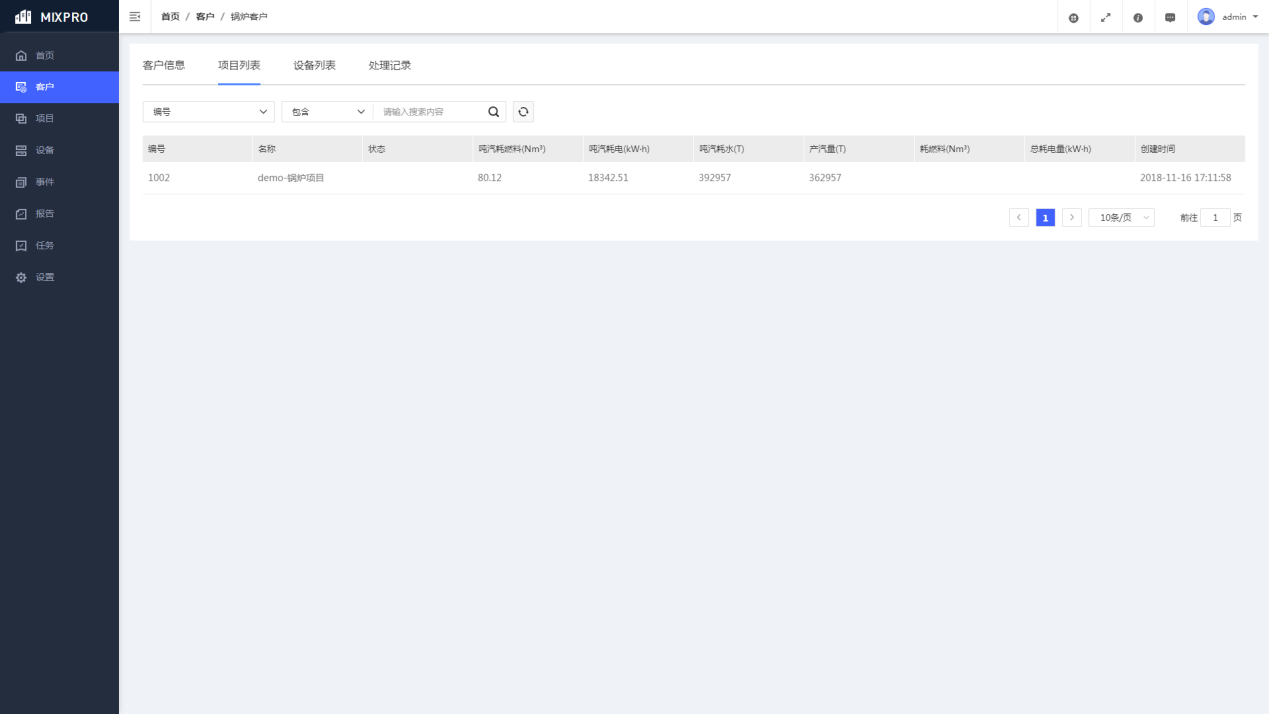Image resolution: width=1269 pixels, height=714 pixels.
Task: Go to 设备 in the sidebar
Action: (45, 150)
